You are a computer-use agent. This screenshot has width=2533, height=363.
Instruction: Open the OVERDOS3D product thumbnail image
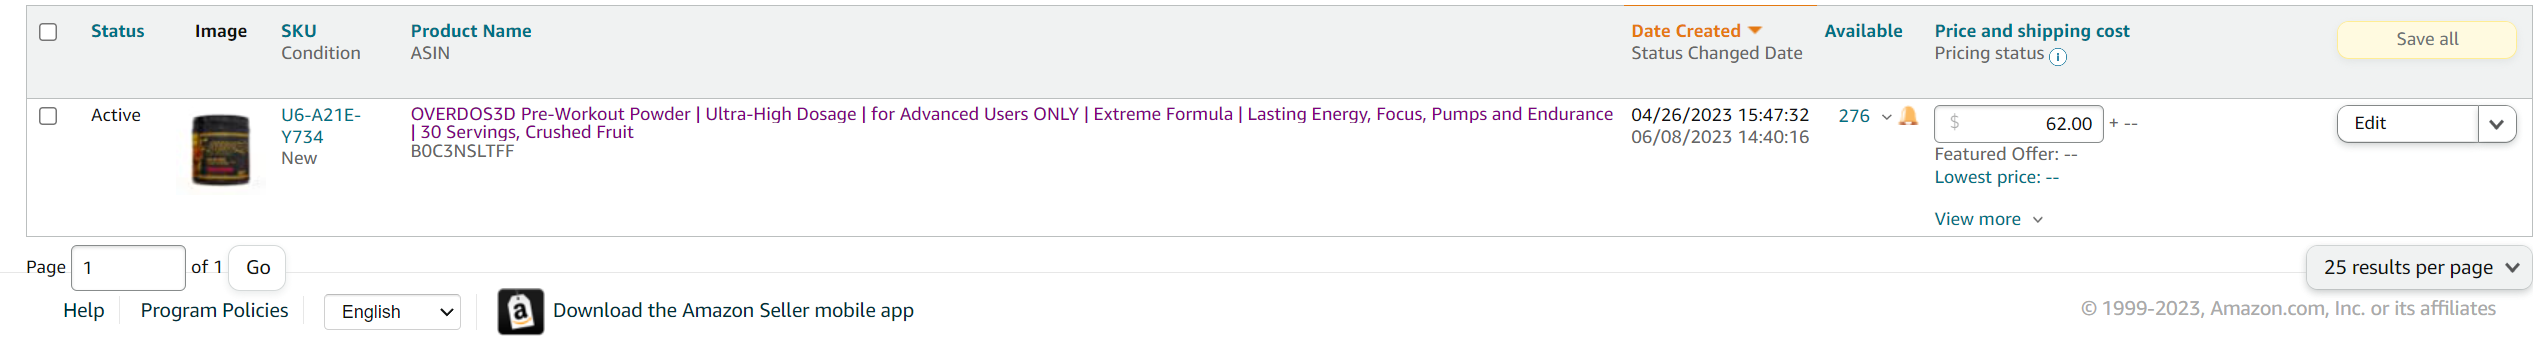pyautogui.click(x=221, y=150)
